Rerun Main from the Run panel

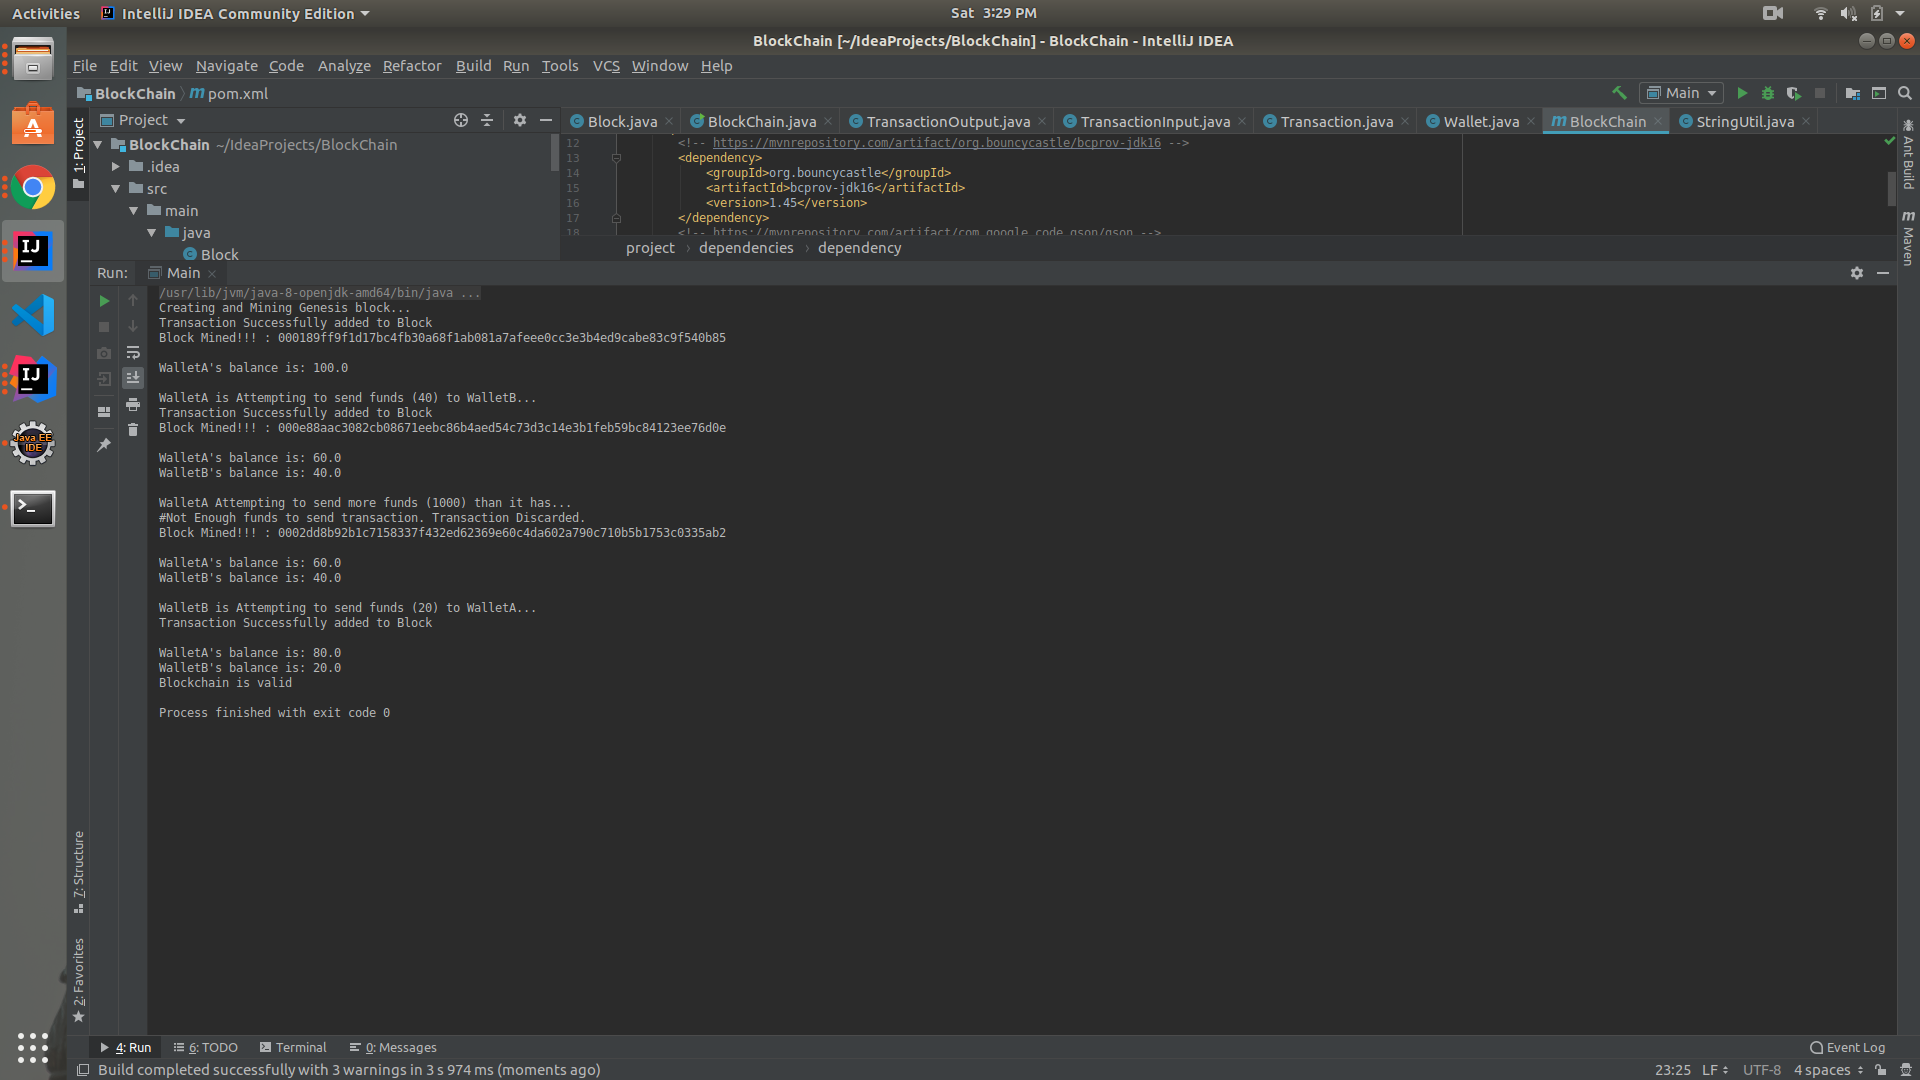point(104,301)
